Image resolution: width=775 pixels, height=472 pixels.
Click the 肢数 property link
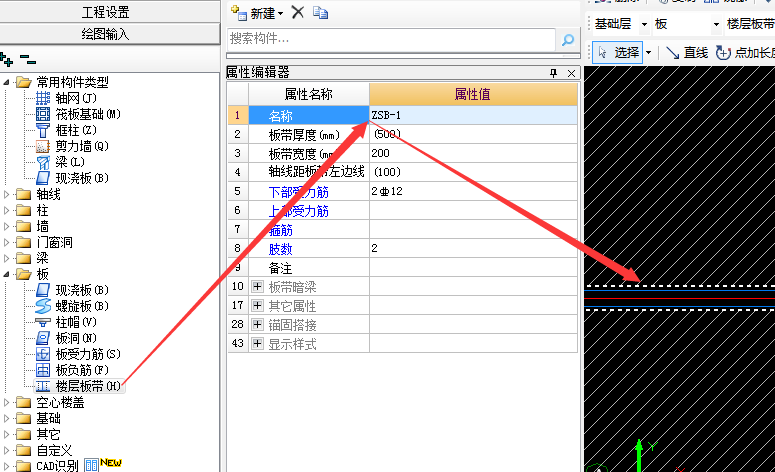[x=281, y=249]
